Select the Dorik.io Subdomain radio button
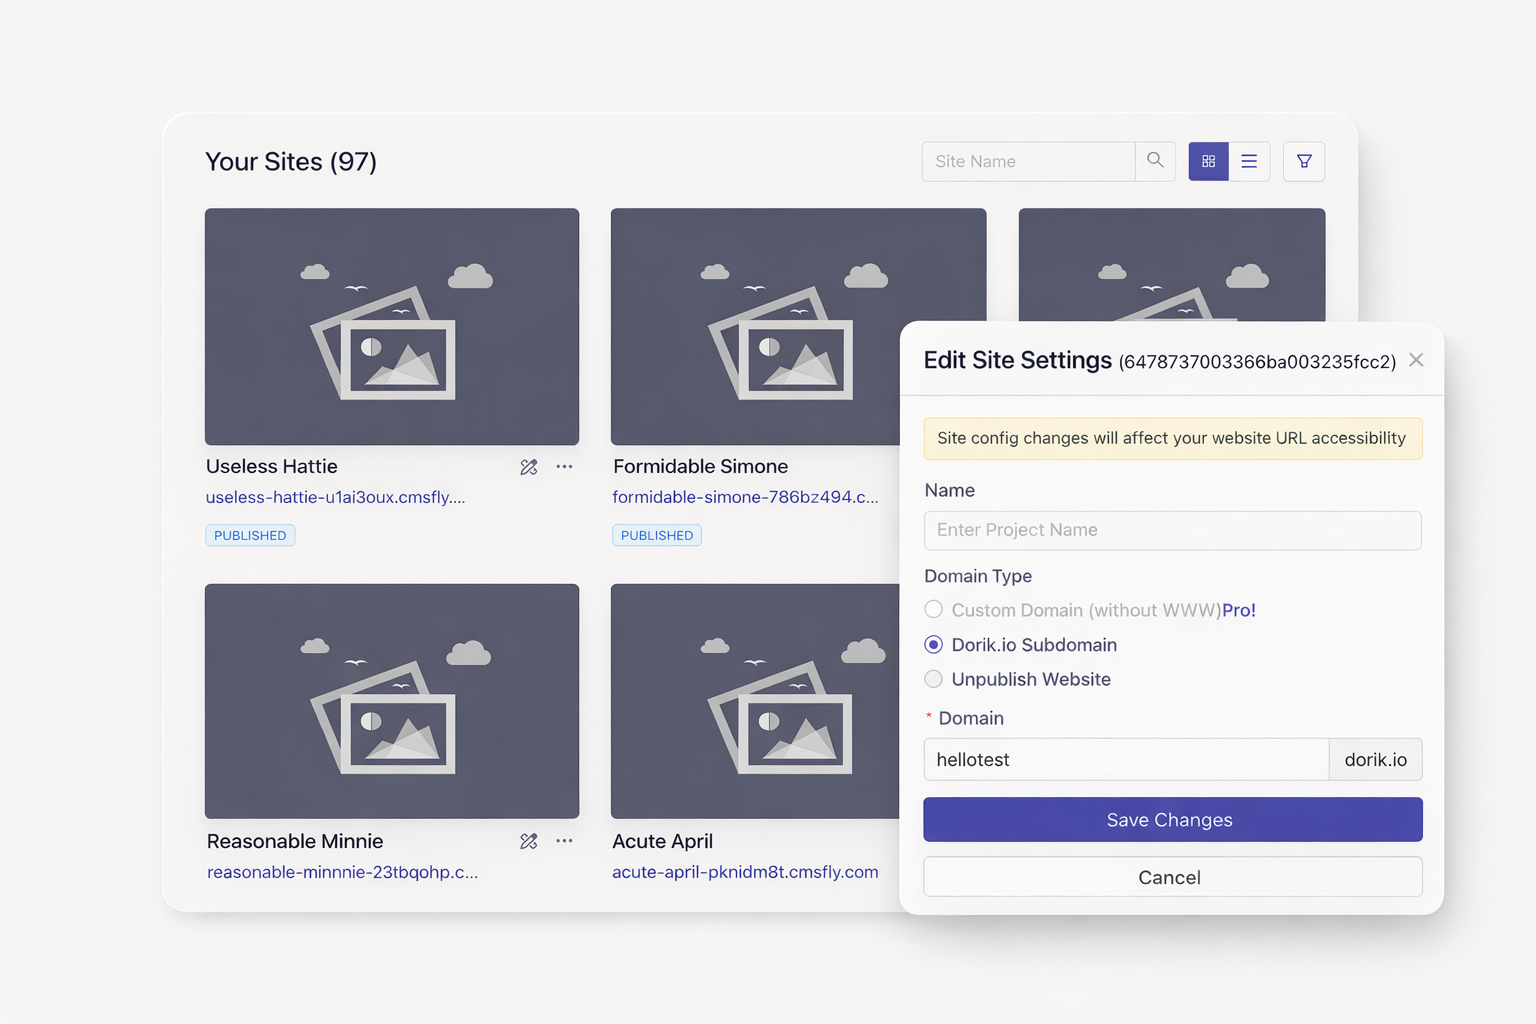 [x=934, y=645]
